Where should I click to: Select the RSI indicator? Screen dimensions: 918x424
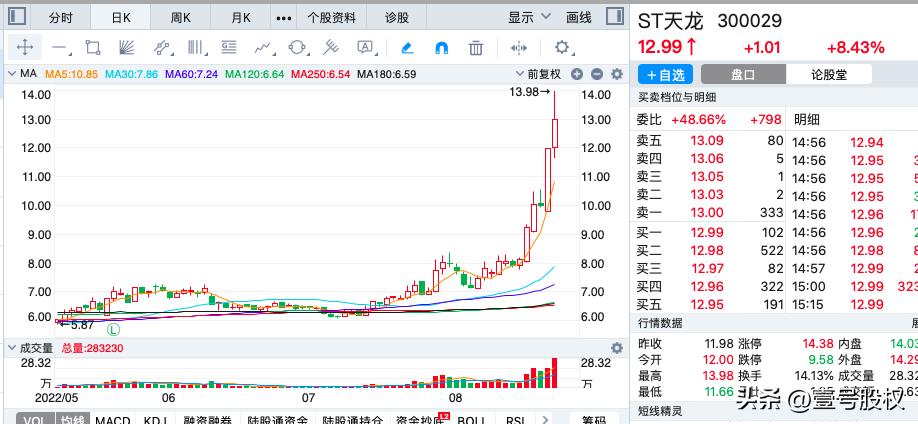(x=515, y=419)
